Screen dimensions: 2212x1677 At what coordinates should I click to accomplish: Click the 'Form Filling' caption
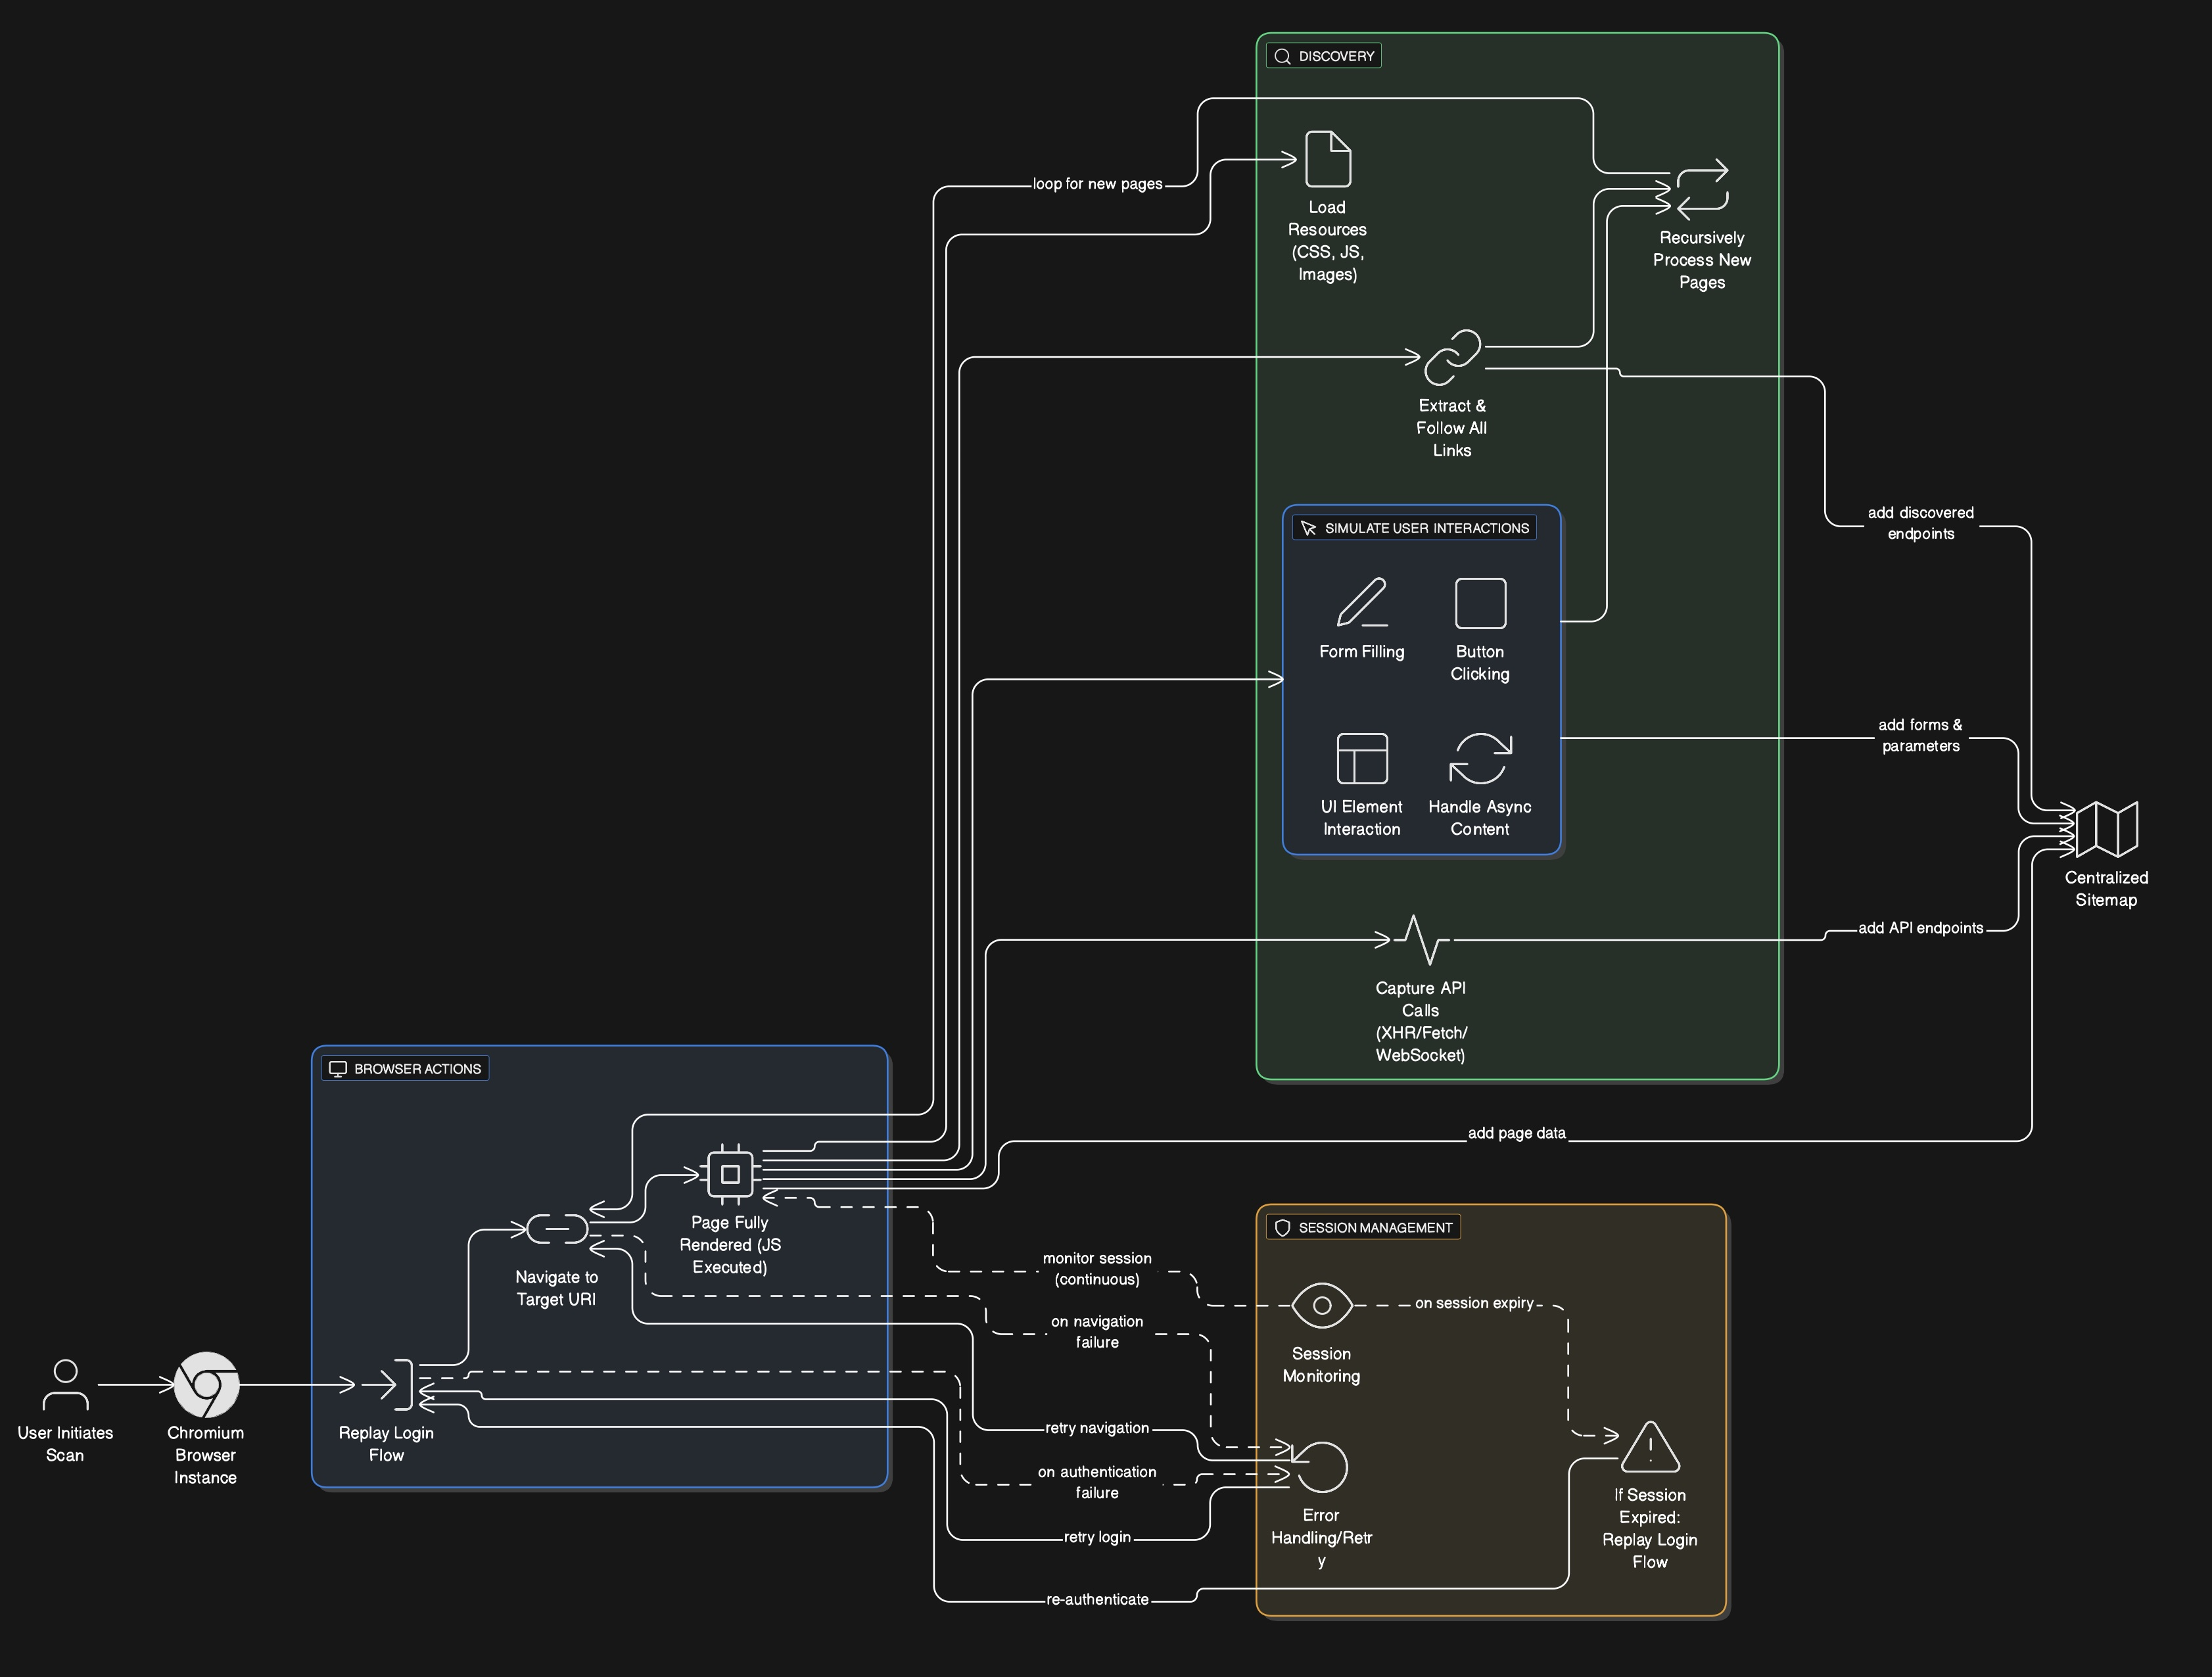click(1362, 652)
